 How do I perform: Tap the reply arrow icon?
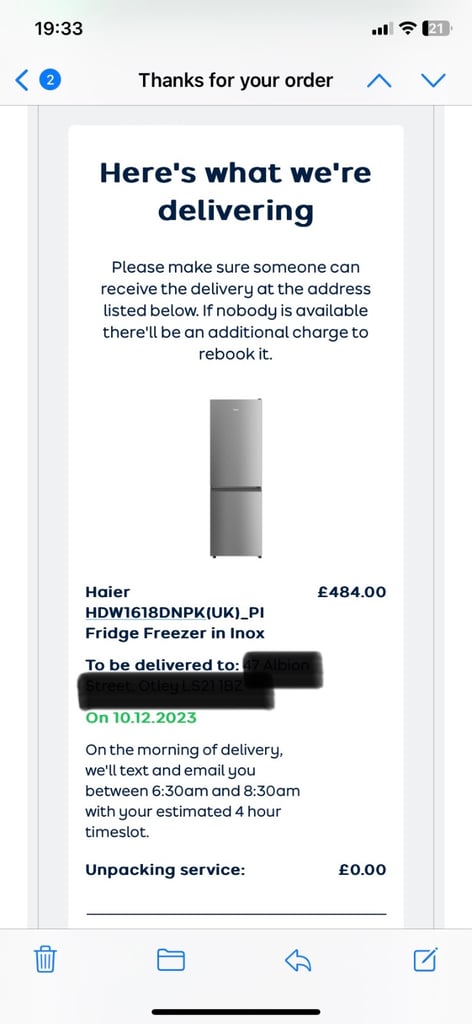[x=298, y=959]
